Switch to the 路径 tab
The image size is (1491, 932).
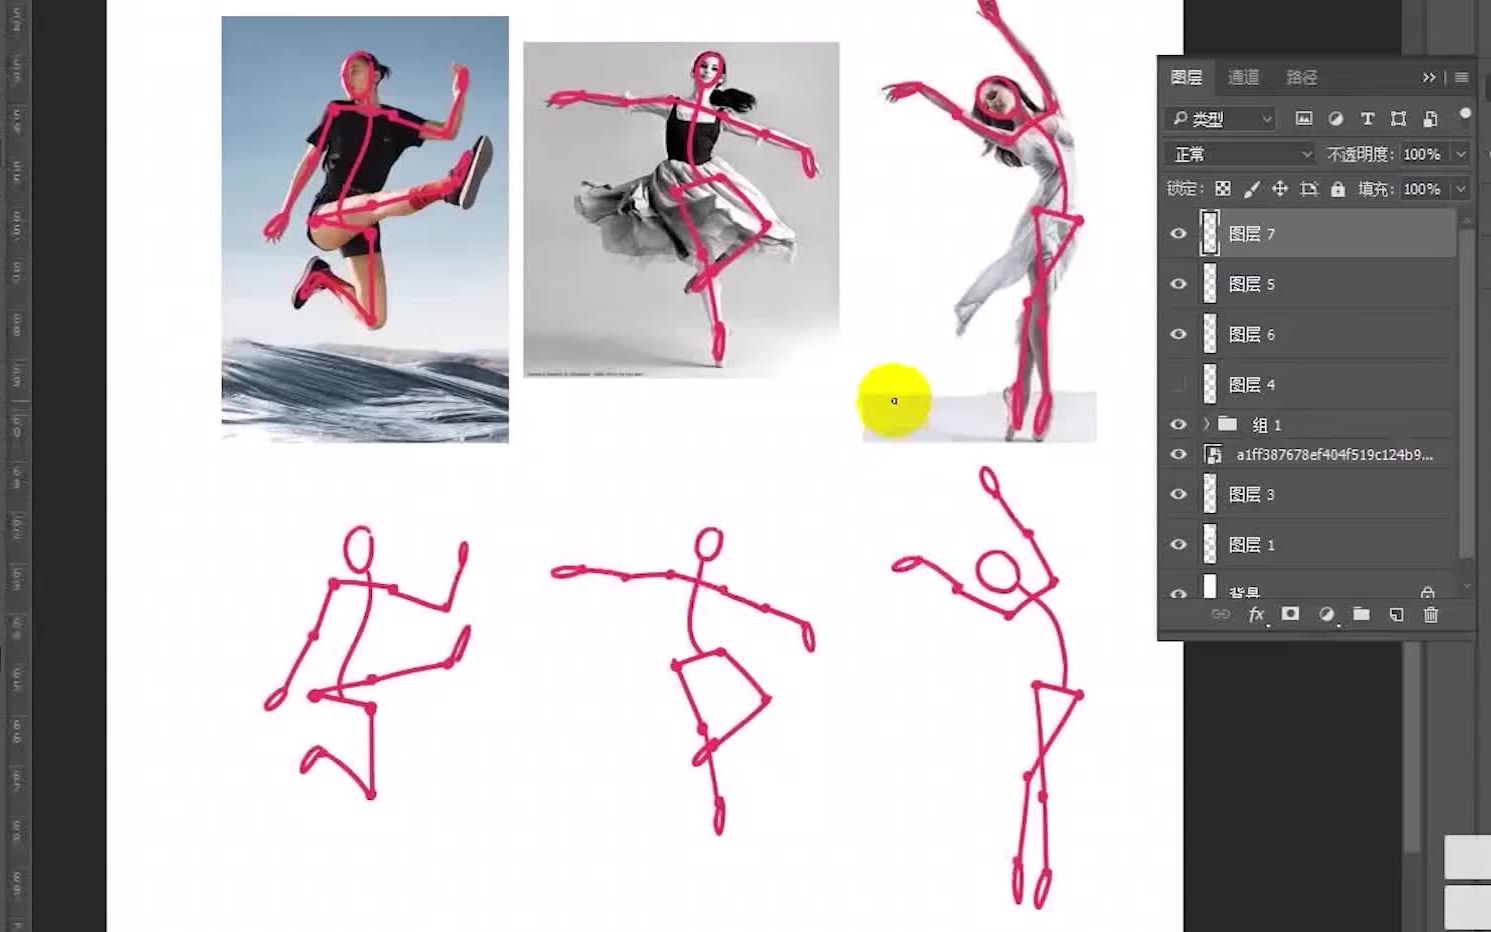click(1301, 77)
